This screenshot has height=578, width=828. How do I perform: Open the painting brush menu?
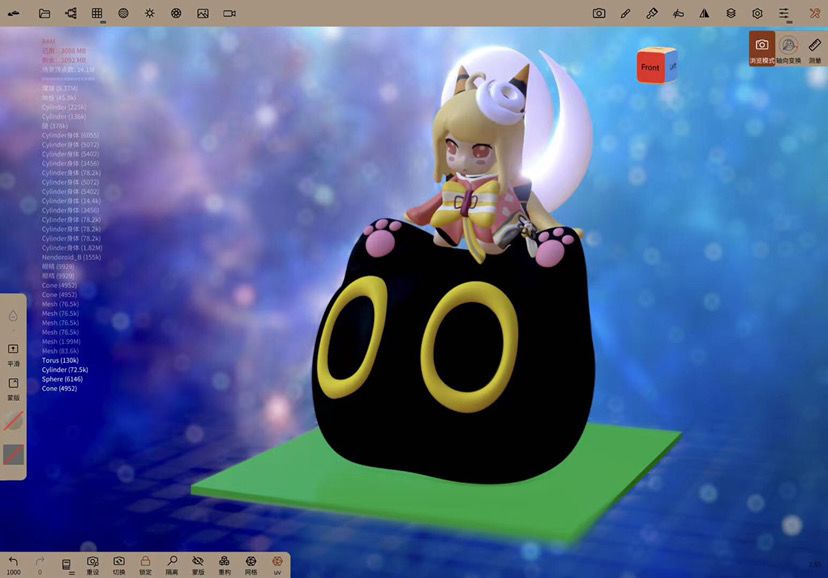pyautogui.click(x=652, y=13)
